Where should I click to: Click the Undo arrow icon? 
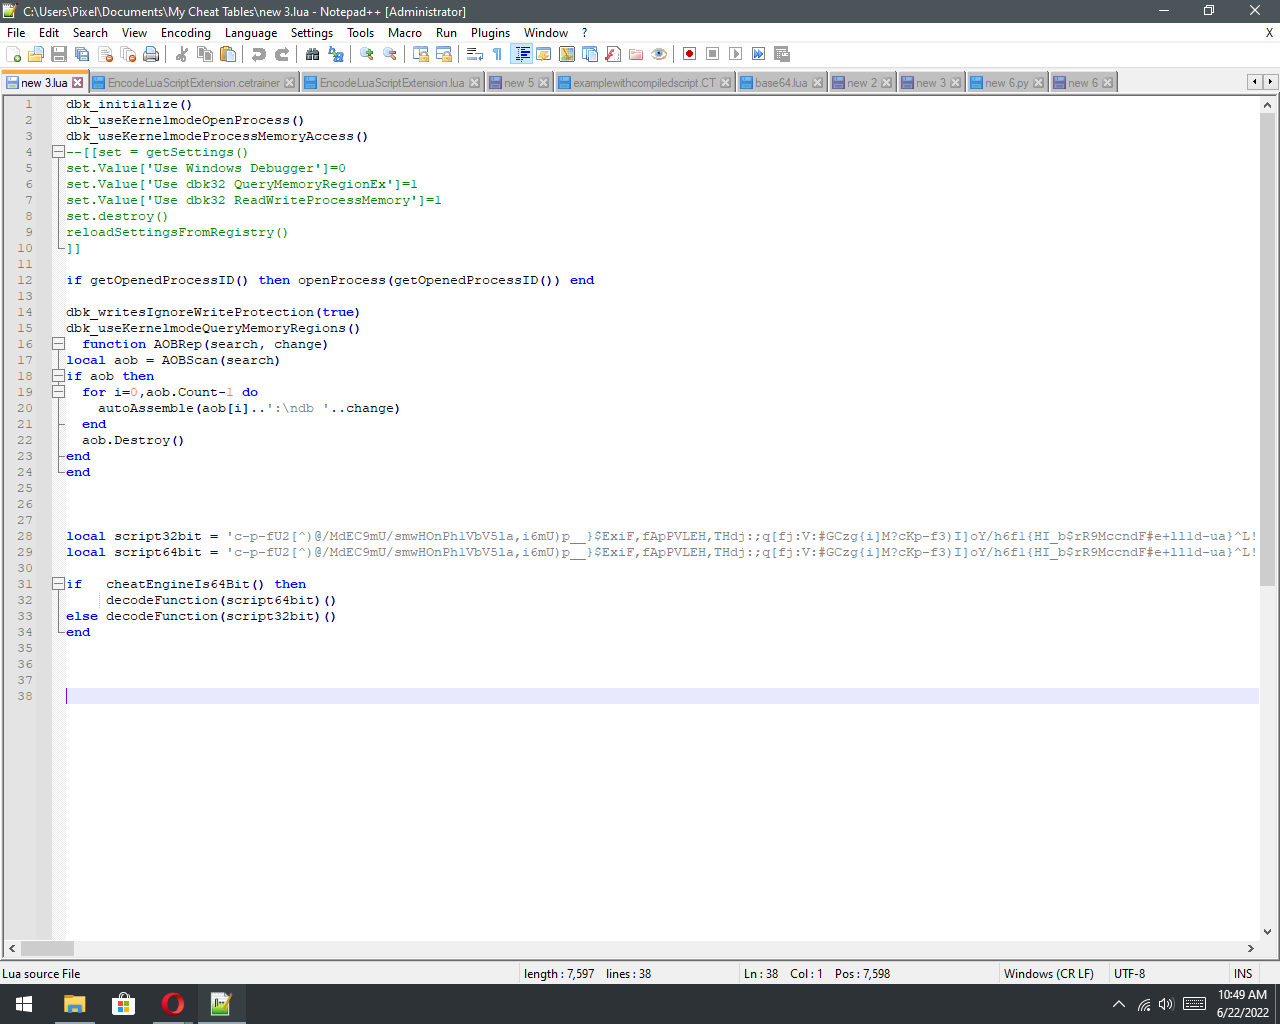point(259,54)
